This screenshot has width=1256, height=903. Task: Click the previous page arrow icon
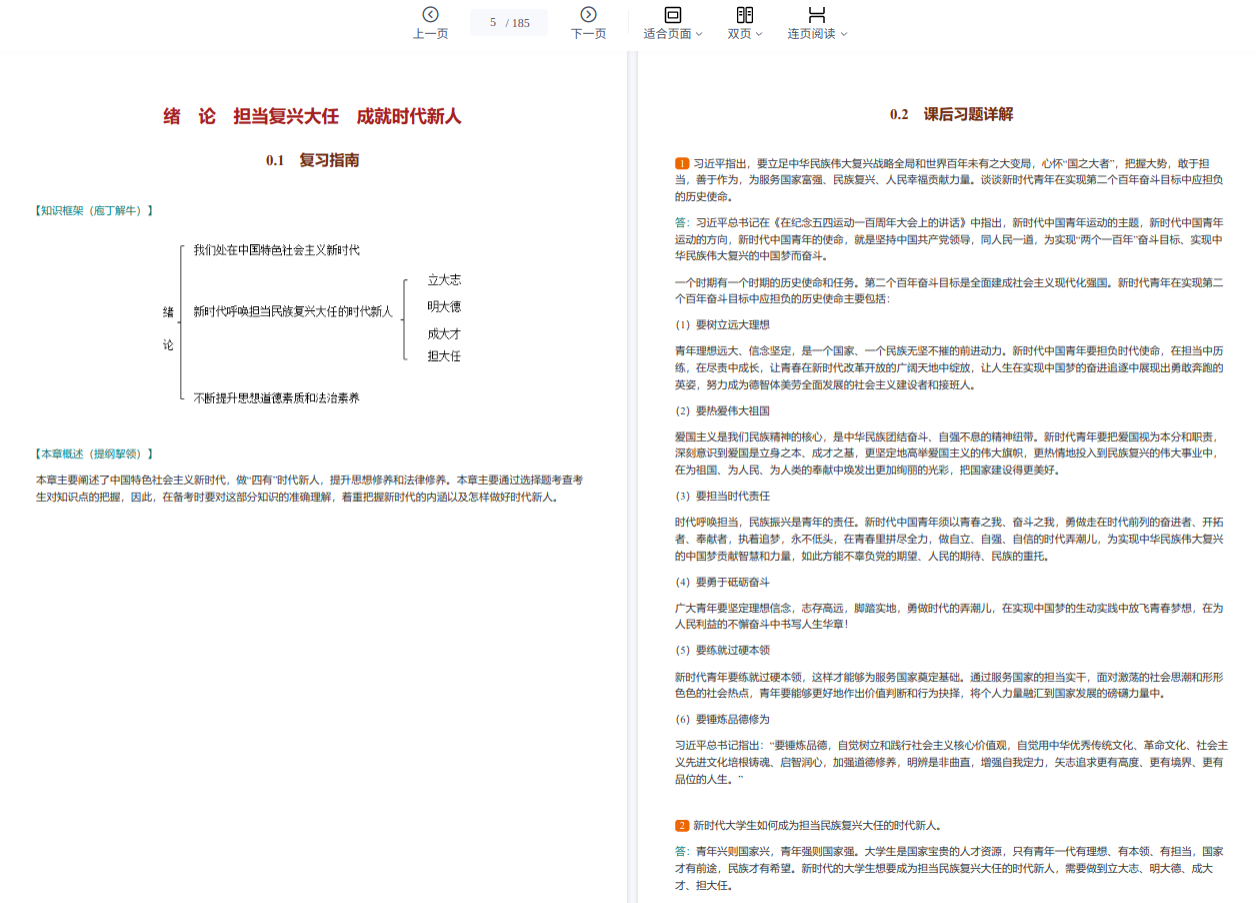[x=430, y=14]
